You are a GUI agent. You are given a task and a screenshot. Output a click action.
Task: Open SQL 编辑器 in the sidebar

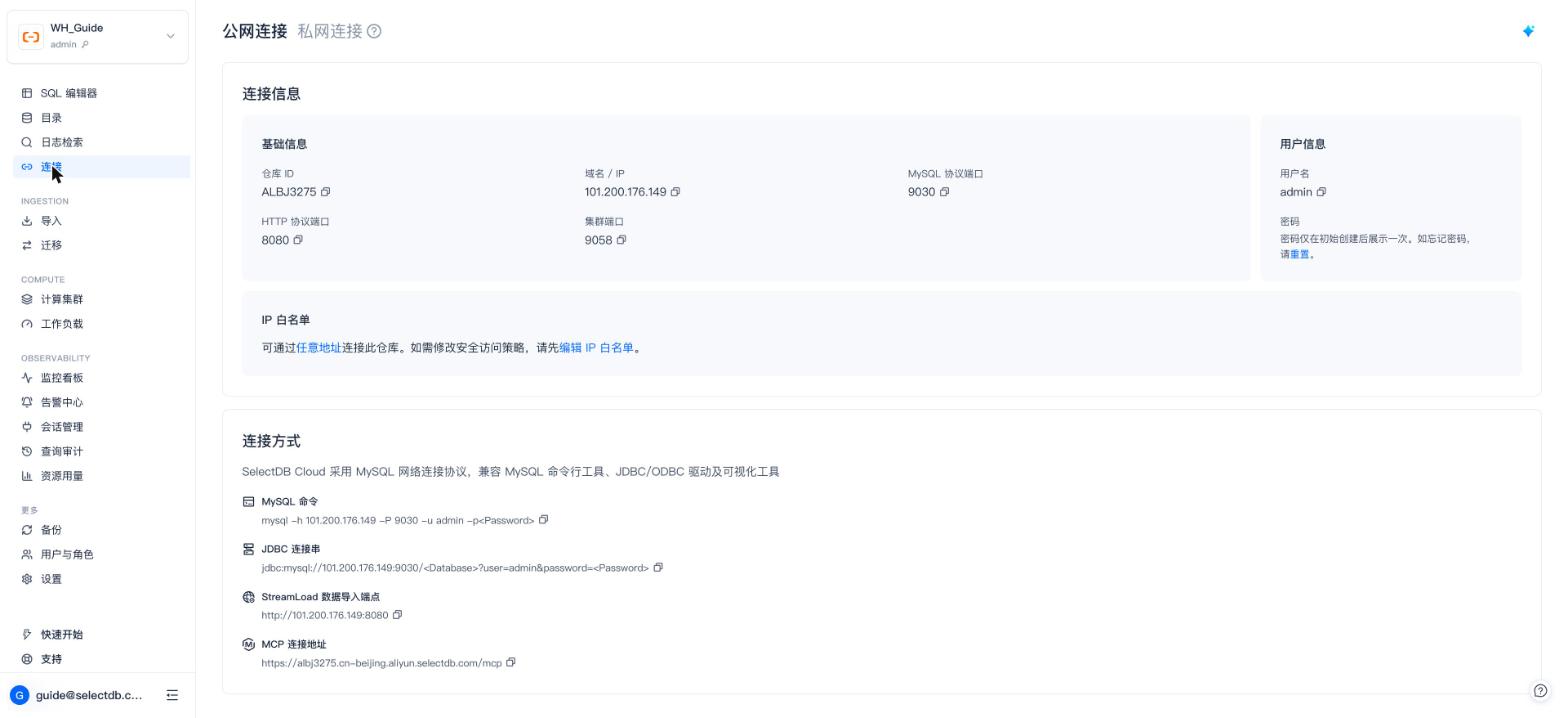coord(101,93)
